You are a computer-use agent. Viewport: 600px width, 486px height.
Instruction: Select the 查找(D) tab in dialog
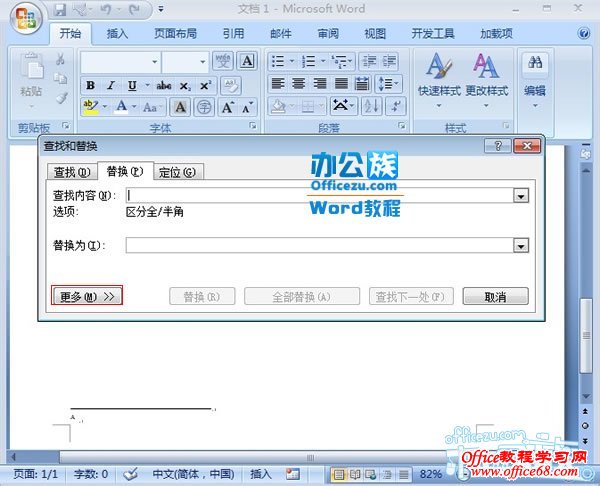tap(72, 172)
